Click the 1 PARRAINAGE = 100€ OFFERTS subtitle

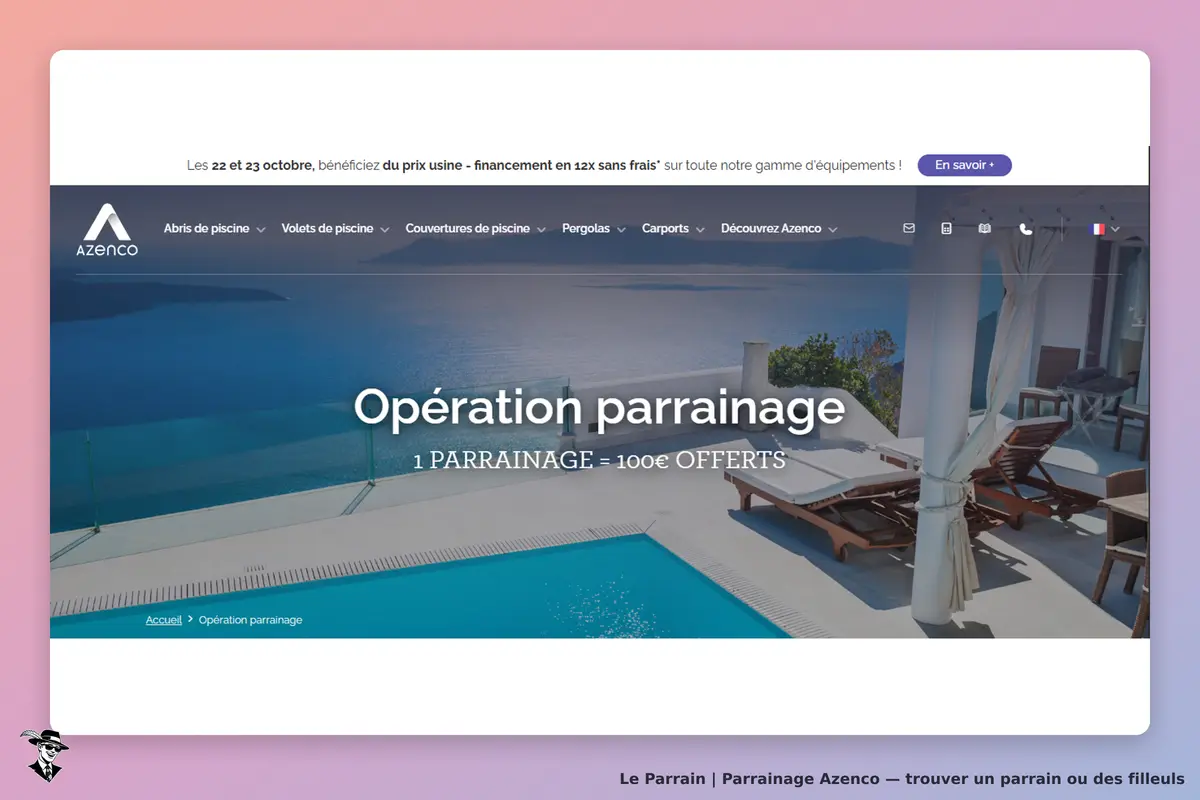point(599,461)
